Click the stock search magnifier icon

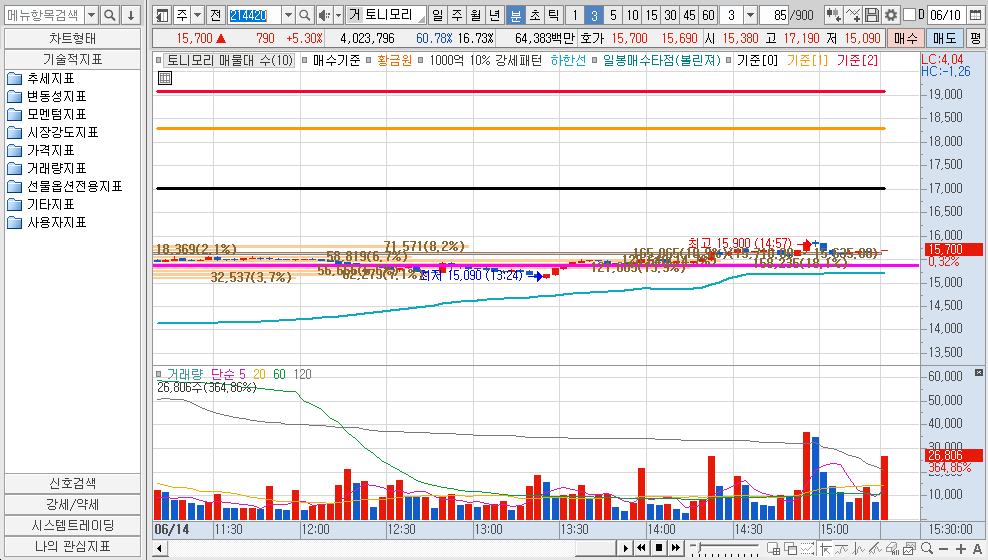point(304,15)
